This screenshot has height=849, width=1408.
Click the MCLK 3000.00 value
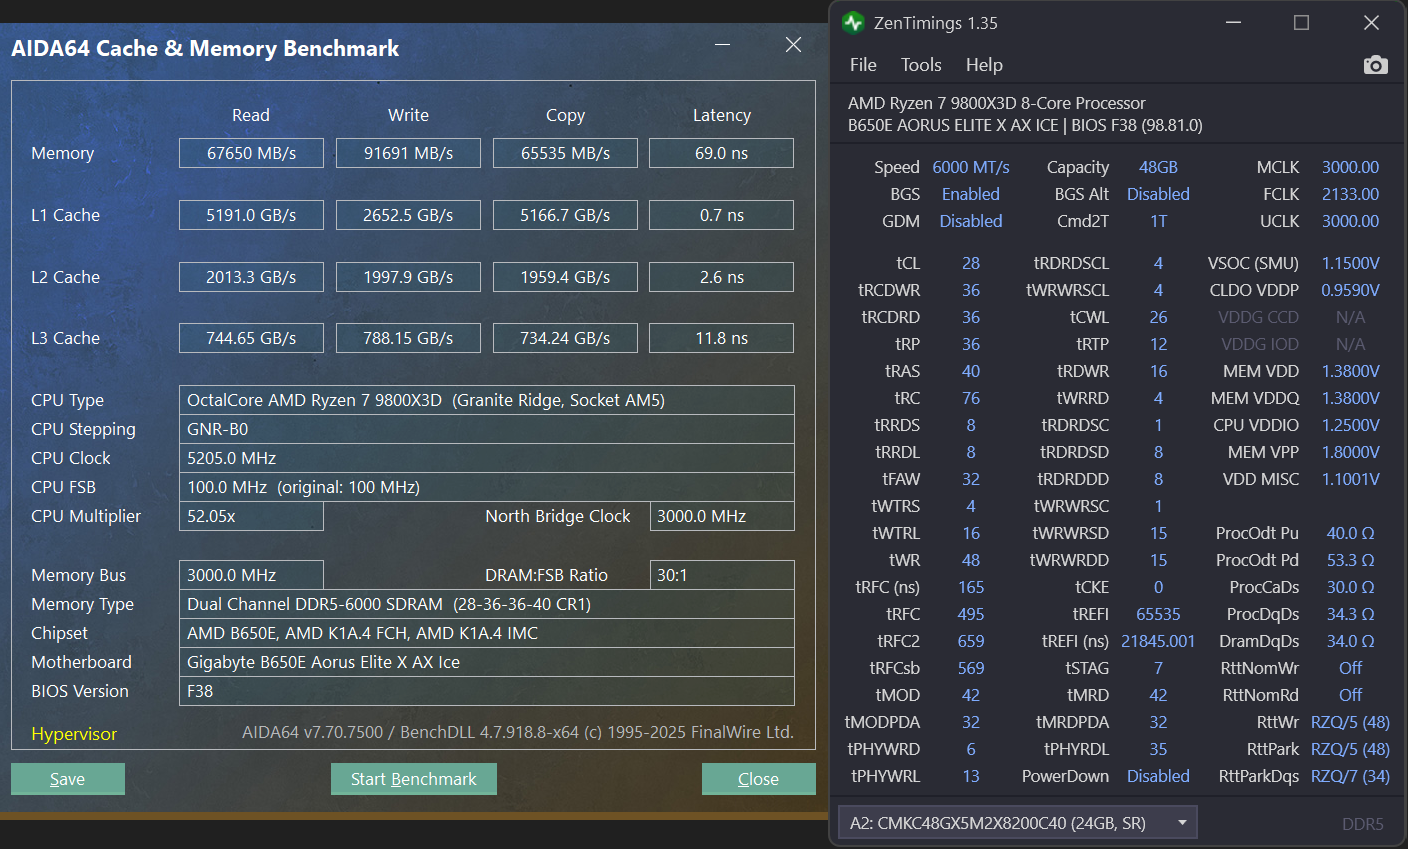[x=1350, y=167]
